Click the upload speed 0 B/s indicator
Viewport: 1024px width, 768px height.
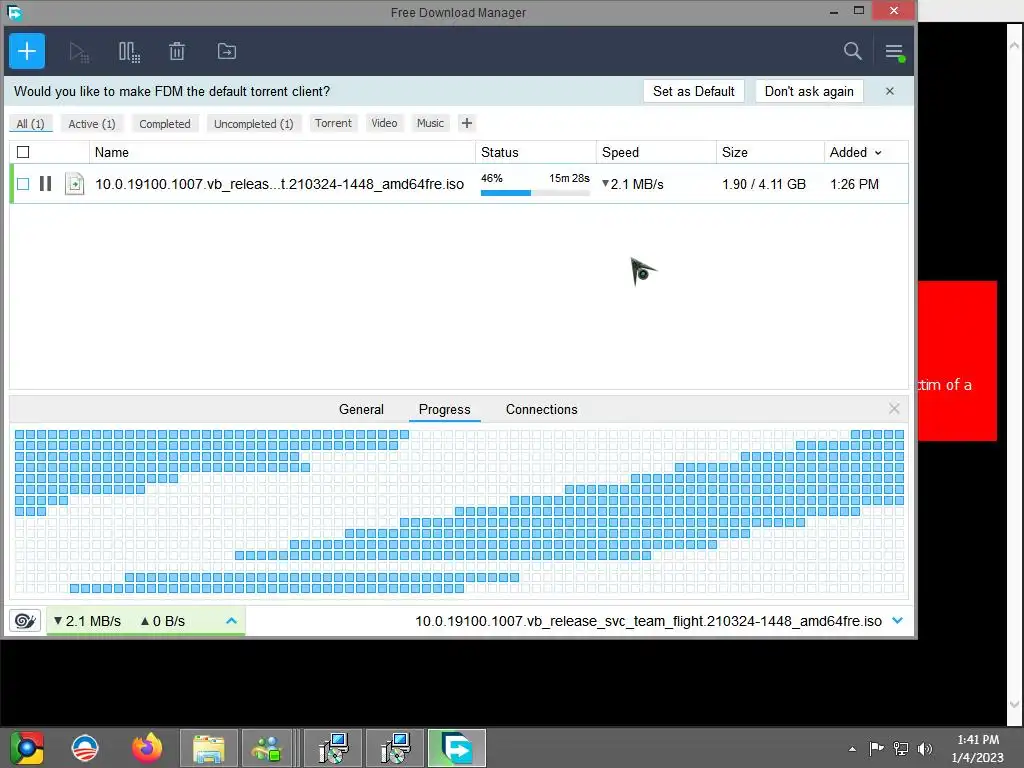[163, 621]
